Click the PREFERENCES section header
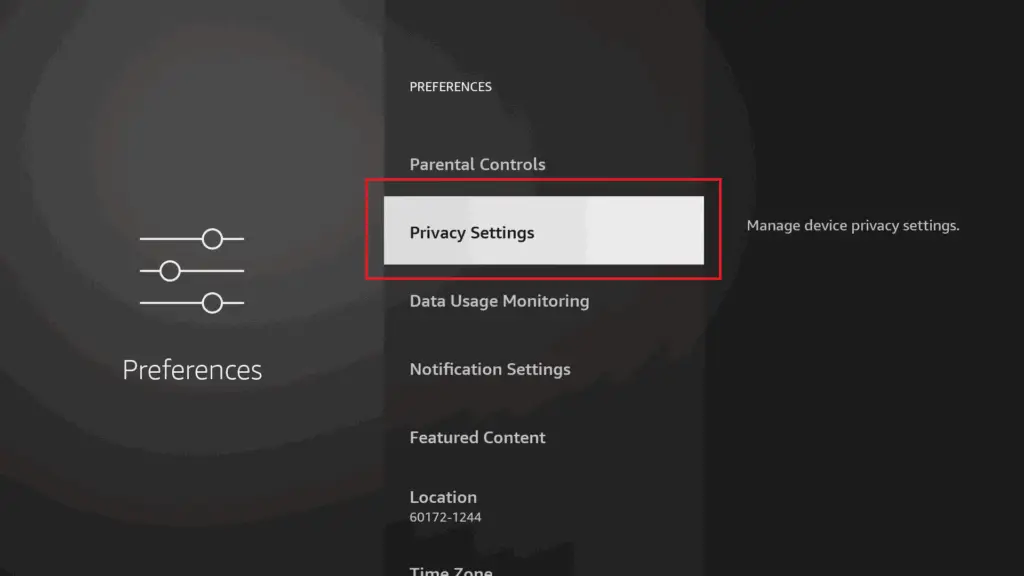The image size is (1024, 576). pos(451,87)
